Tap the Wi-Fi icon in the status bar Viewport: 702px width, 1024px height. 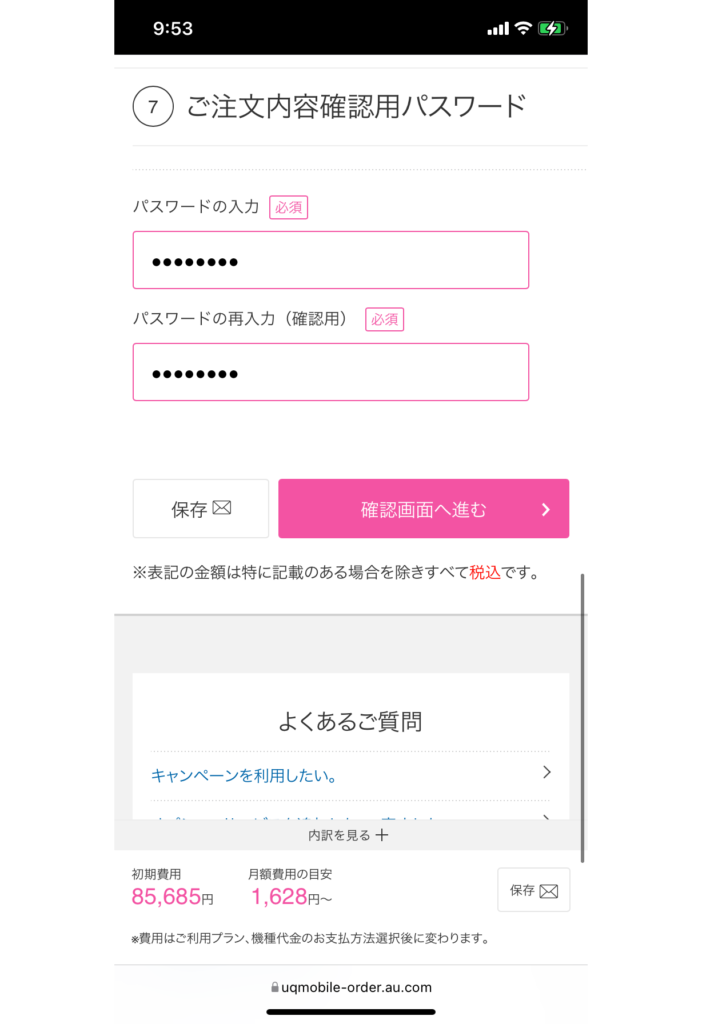(523, 28)
